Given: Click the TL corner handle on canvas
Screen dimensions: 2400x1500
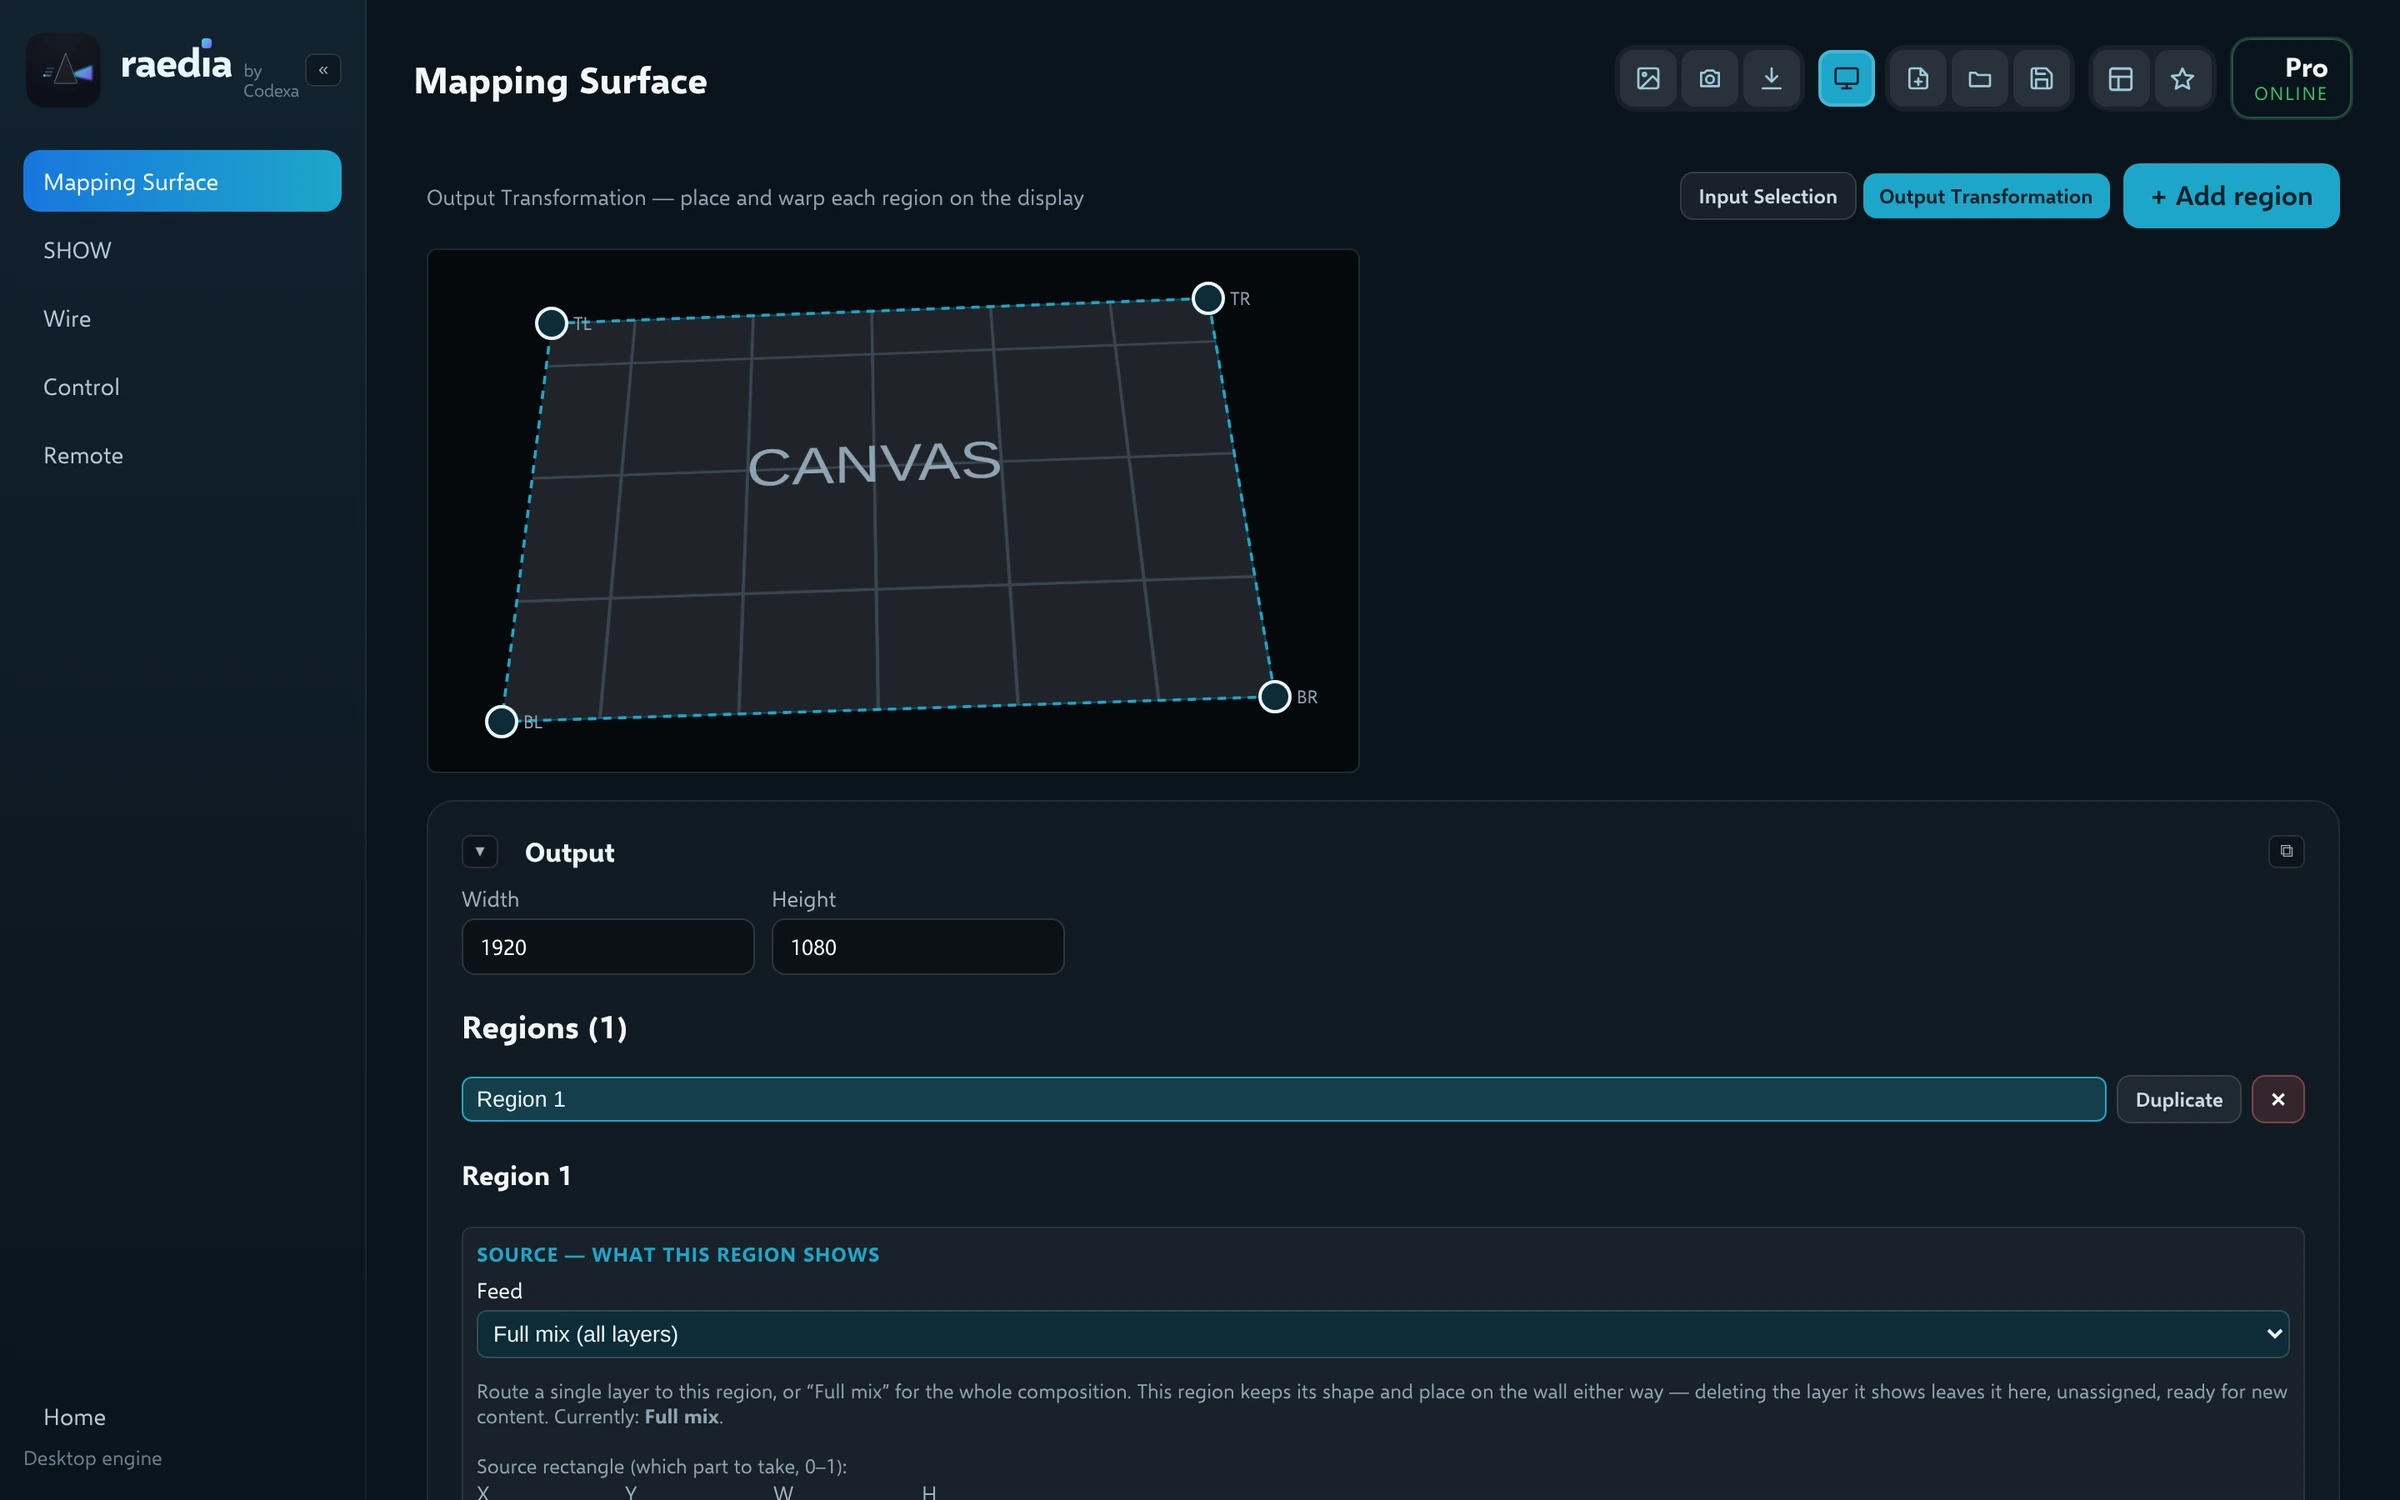Looking at the screenshot, I should point(551,323).
